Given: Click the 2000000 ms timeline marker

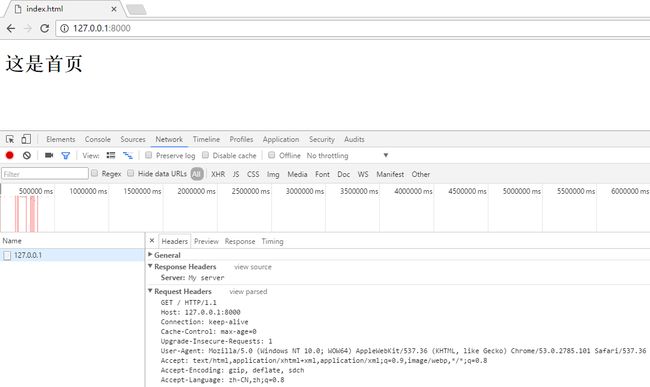Looking at the screenshot, I should (196, 191).
